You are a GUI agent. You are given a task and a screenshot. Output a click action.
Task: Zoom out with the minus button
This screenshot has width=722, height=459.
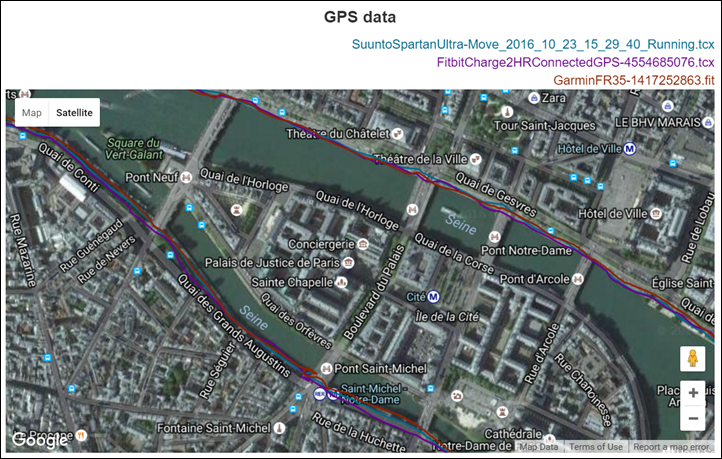tap(693, 418)
